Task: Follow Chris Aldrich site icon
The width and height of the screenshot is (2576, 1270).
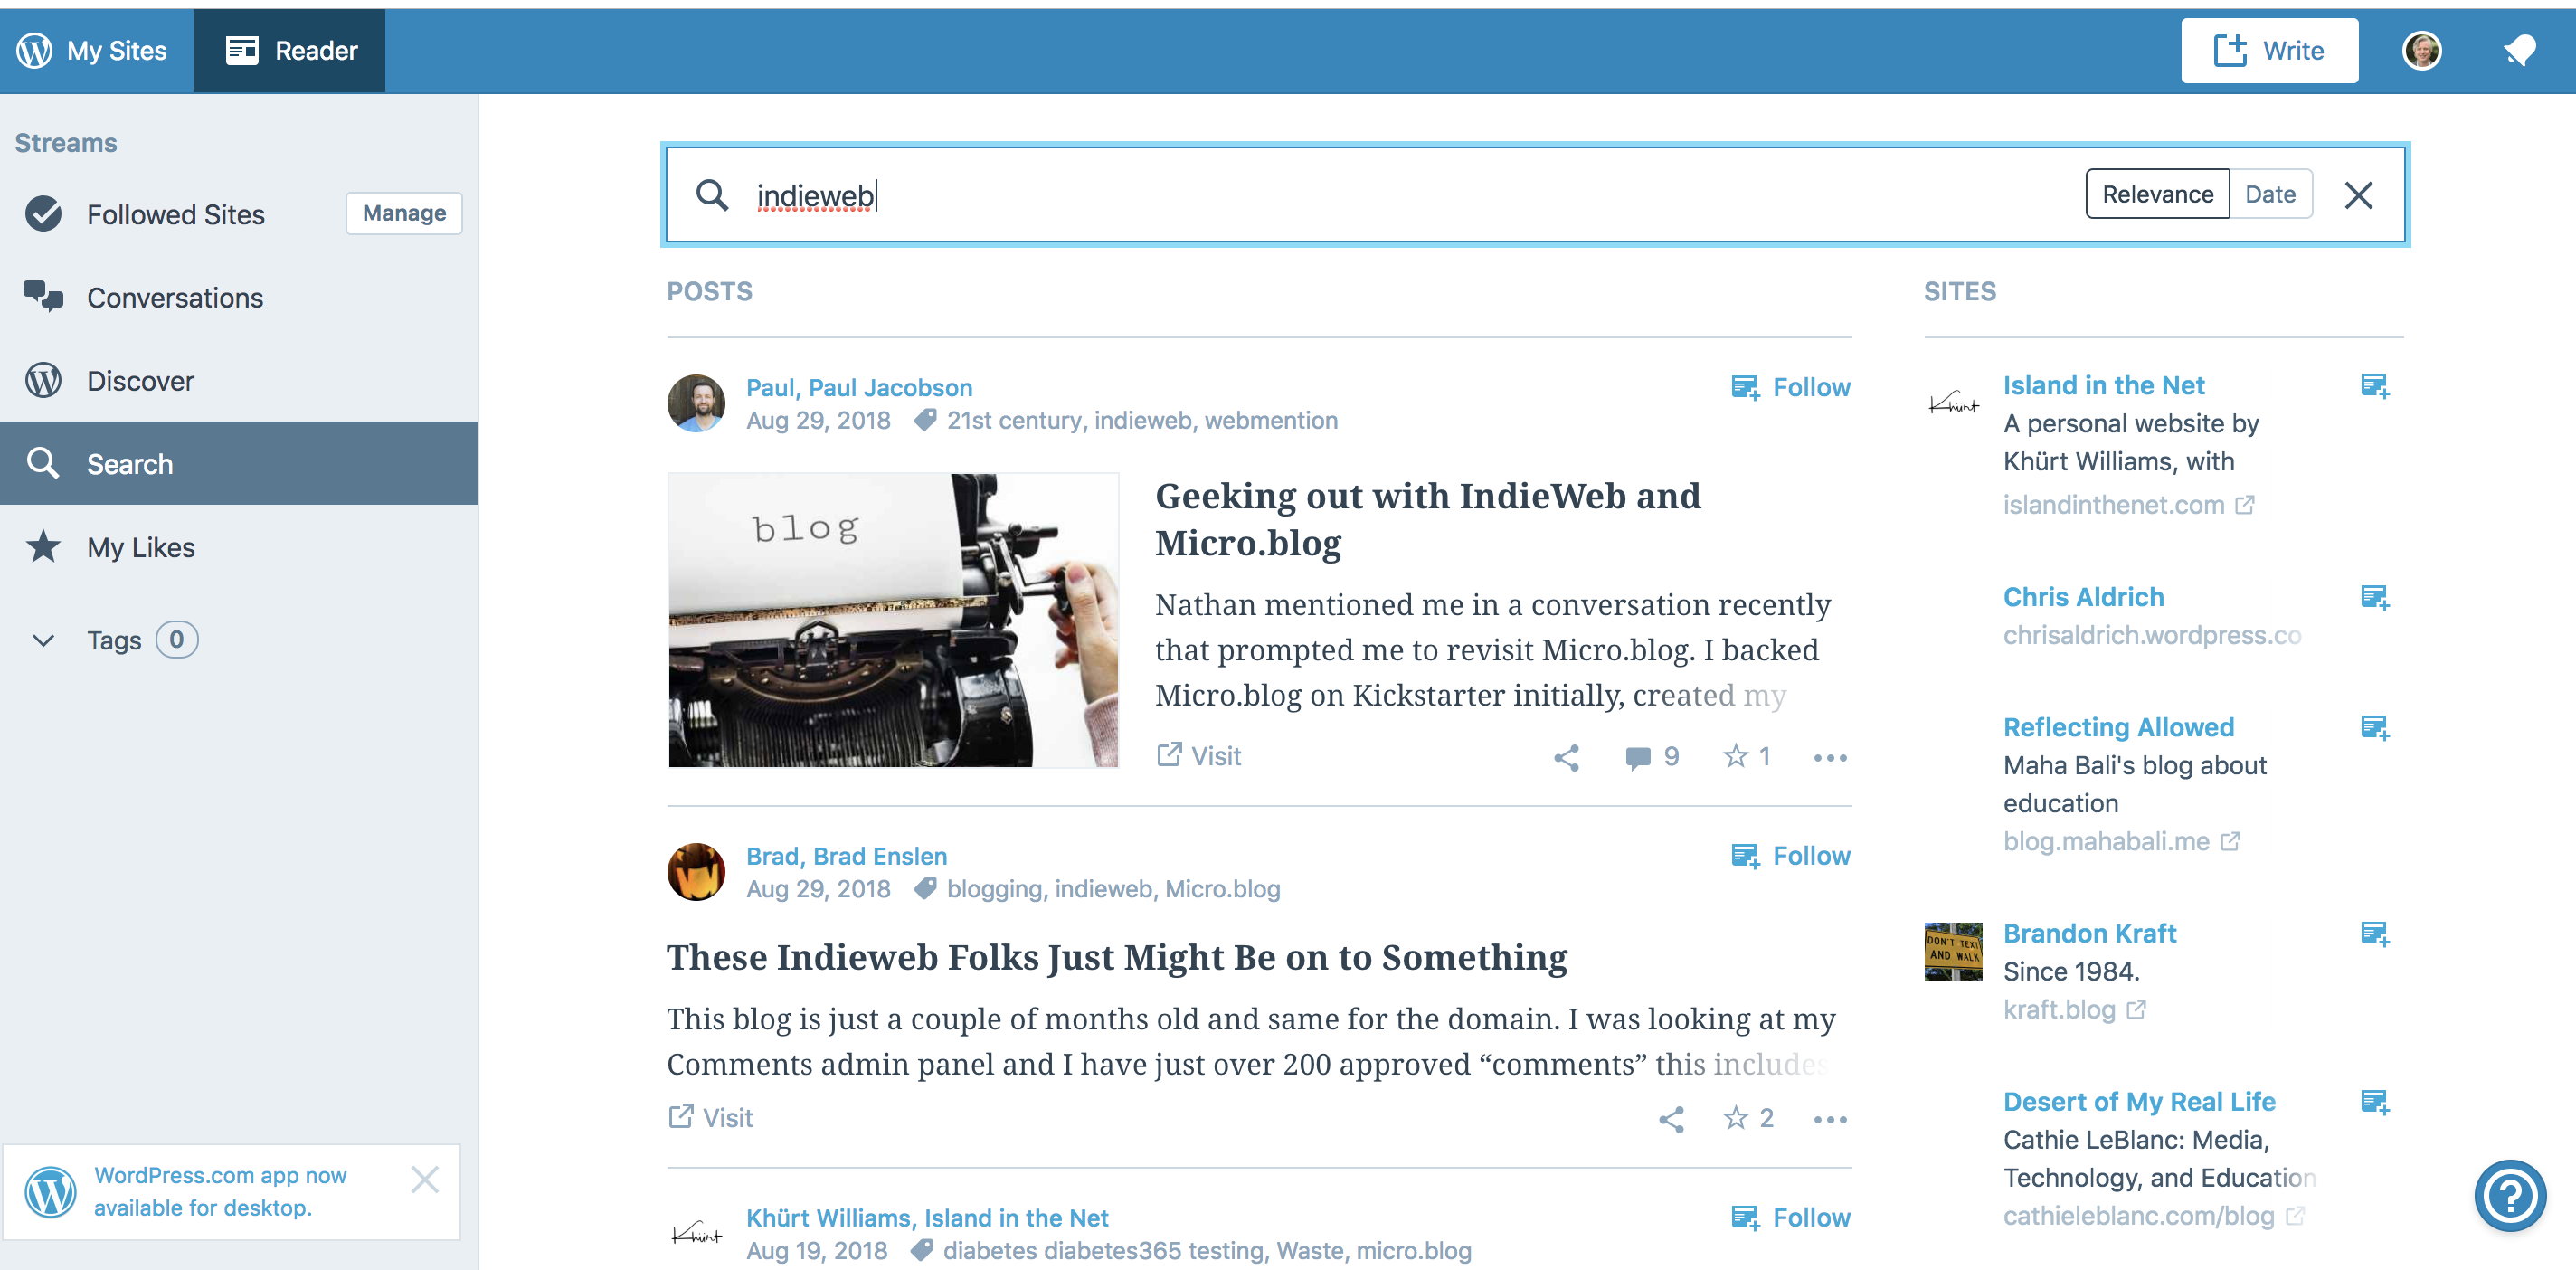Action: [2375, 598]
